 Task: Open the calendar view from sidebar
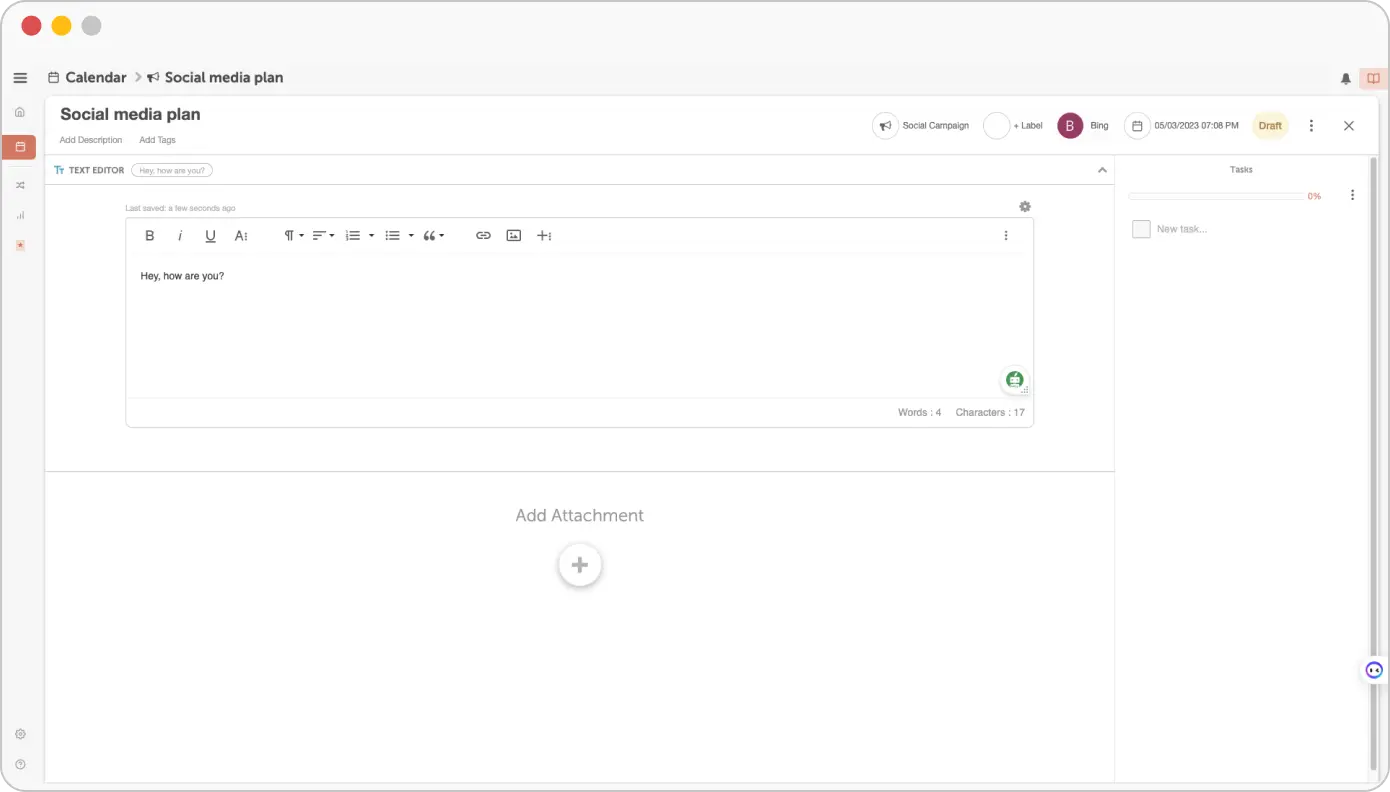[x=20, y=147]
